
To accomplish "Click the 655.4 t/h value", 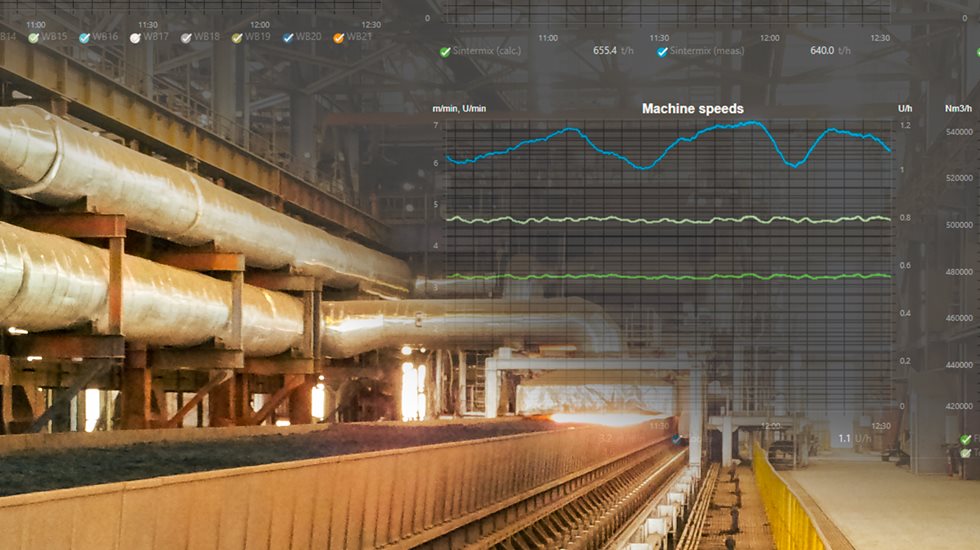I will (612, 51).
